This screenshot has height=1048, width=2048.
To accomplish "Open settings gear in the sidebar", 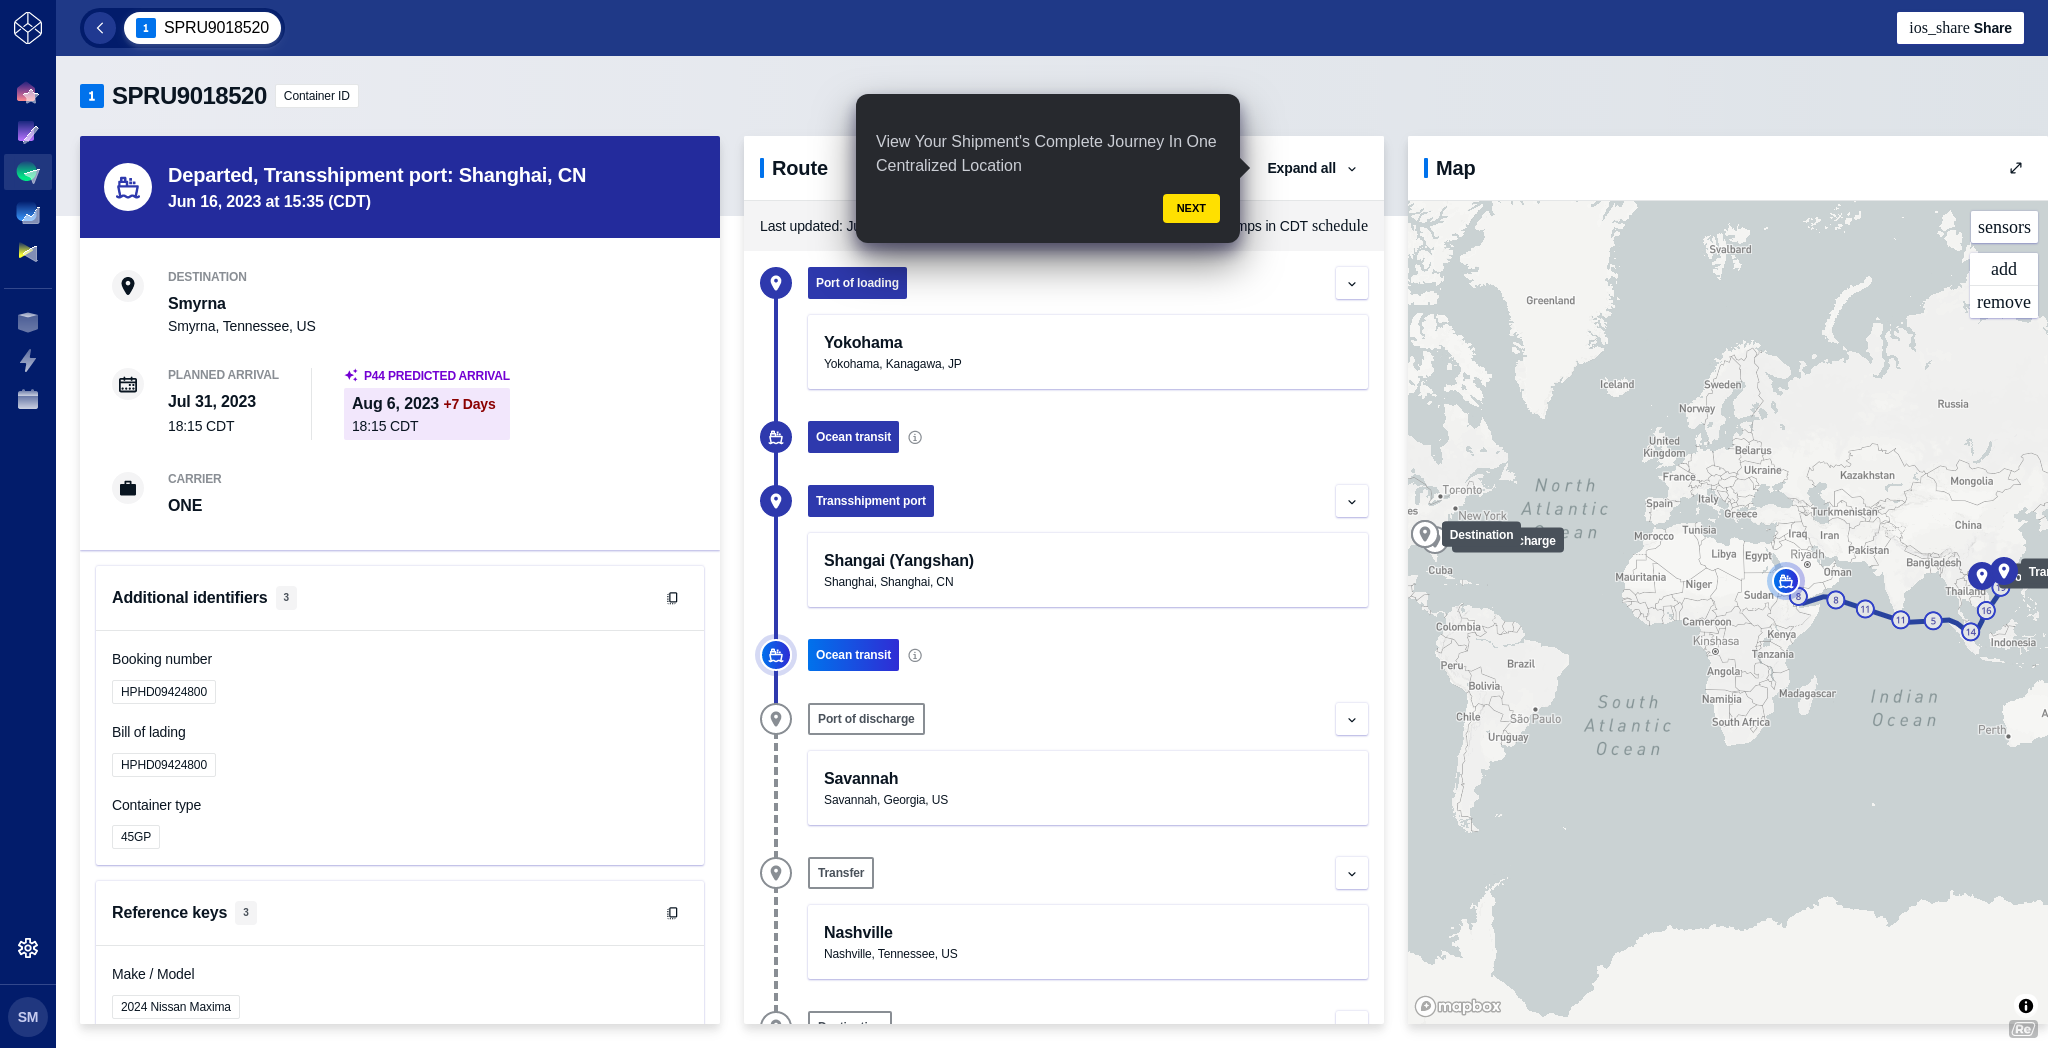I will (28, 948).
